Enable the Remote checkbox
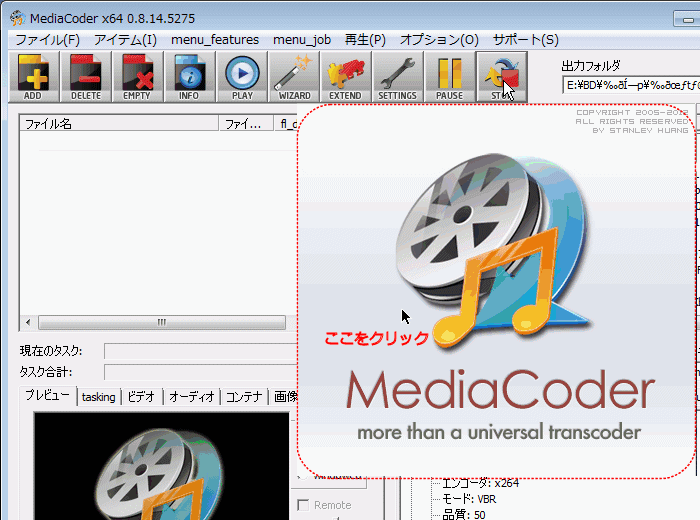The width and height of the screenshot is (700, 520). (x=305, y=505)
